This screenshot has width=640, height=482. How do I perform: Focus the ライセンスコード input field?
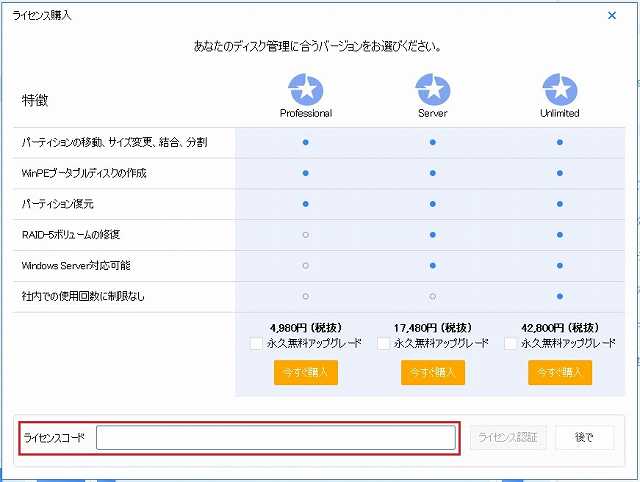tap(276, 438)
